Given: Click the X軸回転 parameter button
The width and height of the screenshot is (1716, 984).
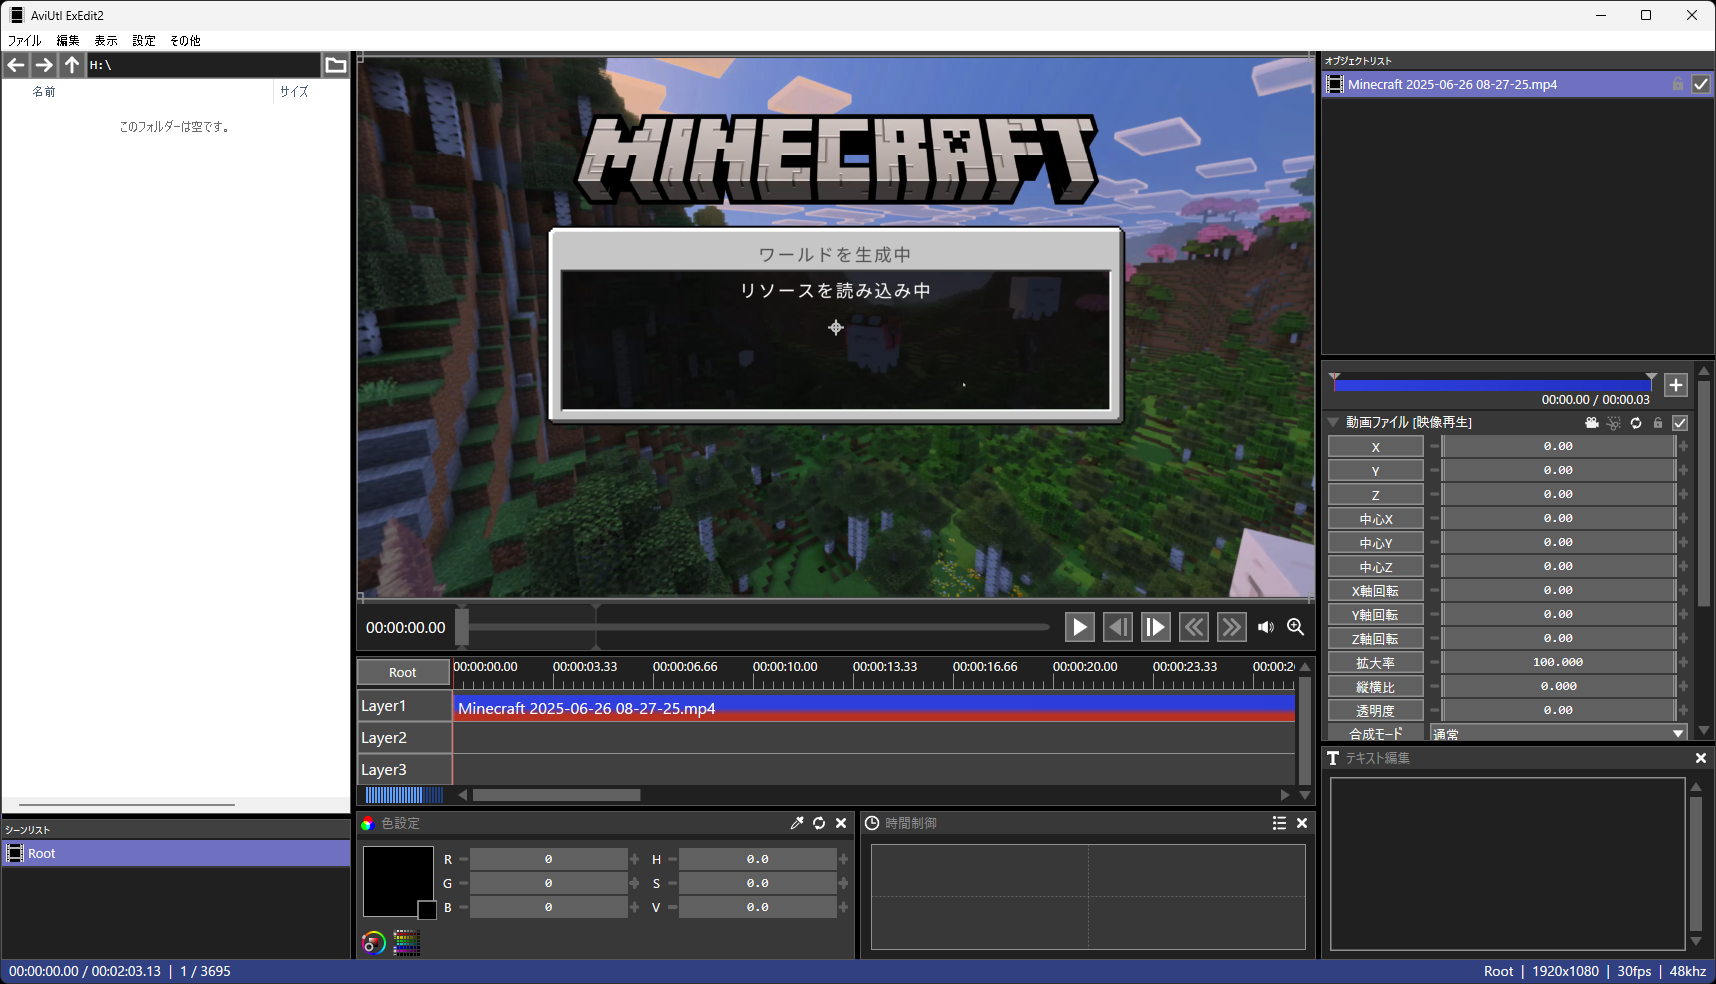Looking at the screenshot, I should (x=1376, y=591).
